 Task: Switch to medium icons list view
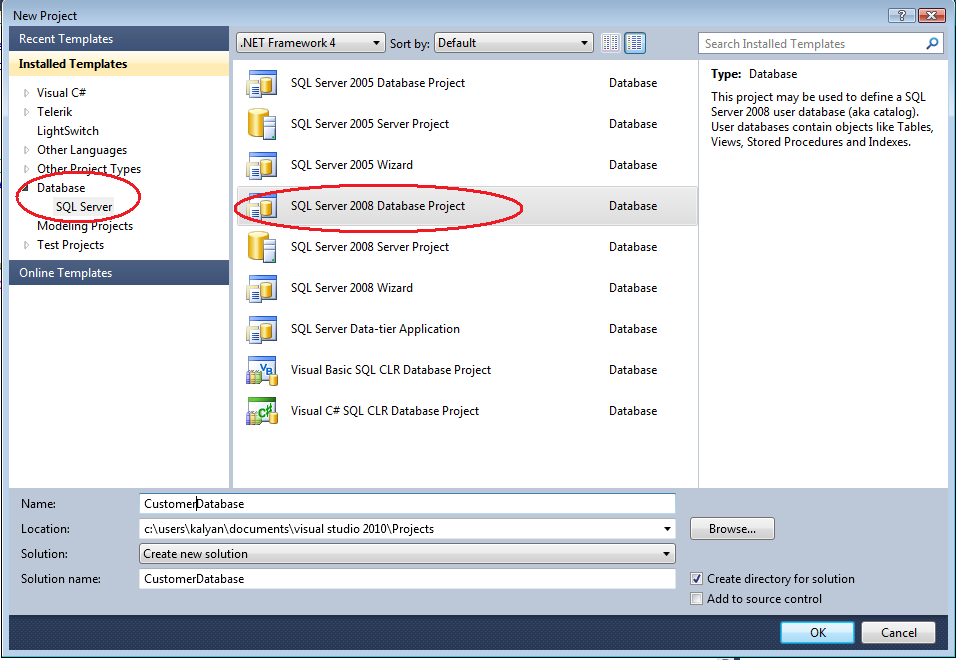pos(635,43)
